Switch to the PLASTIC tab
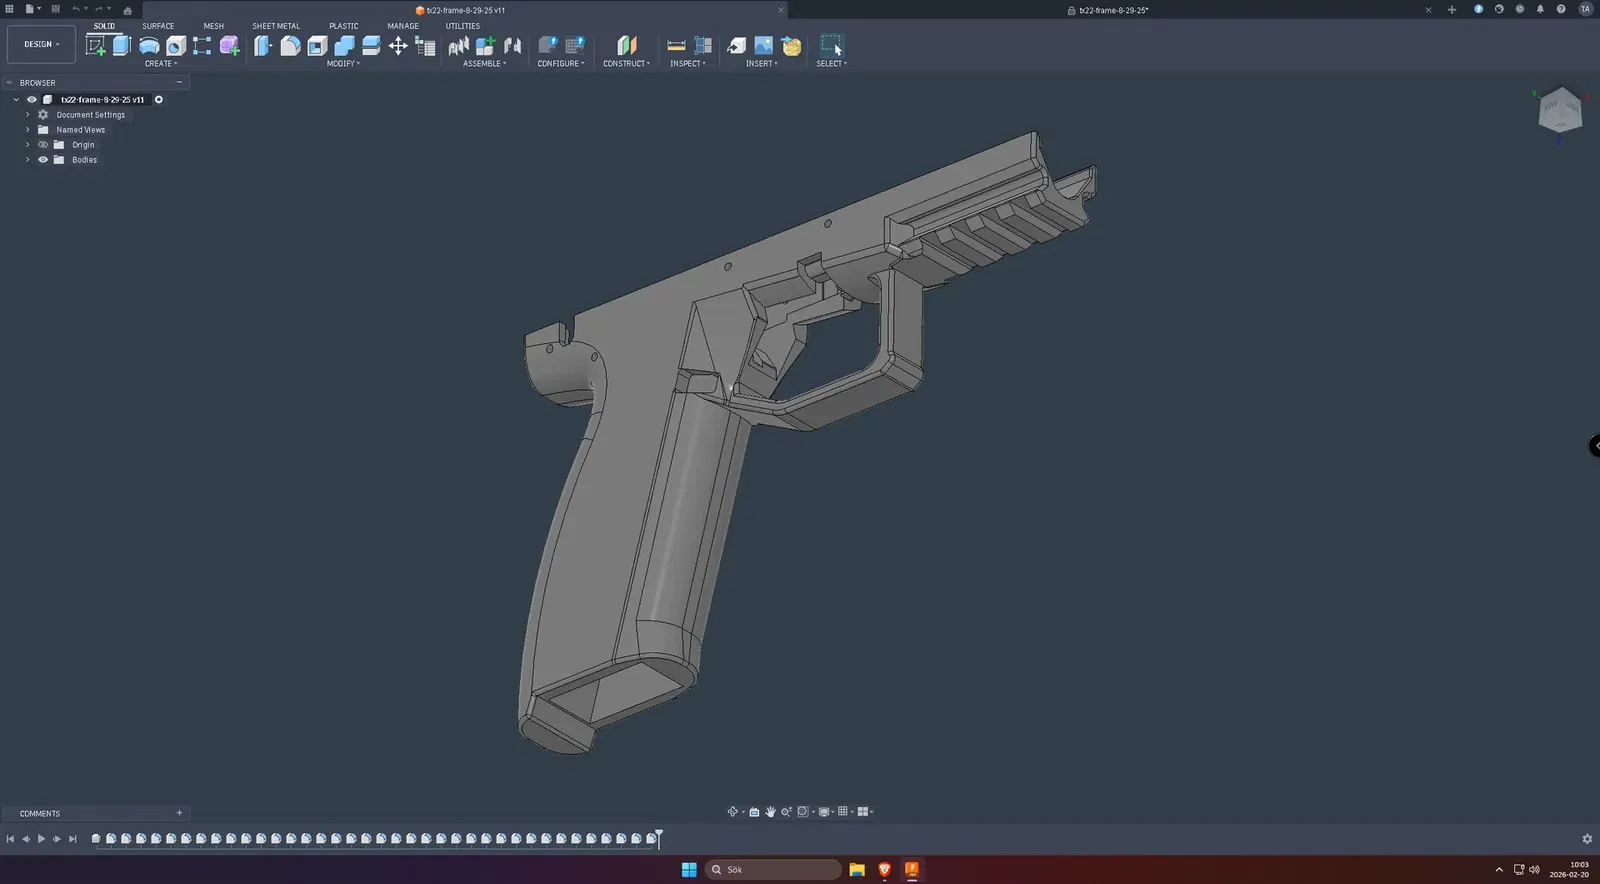This screenshot has height=884, width=1600. [x=344, y=26]
